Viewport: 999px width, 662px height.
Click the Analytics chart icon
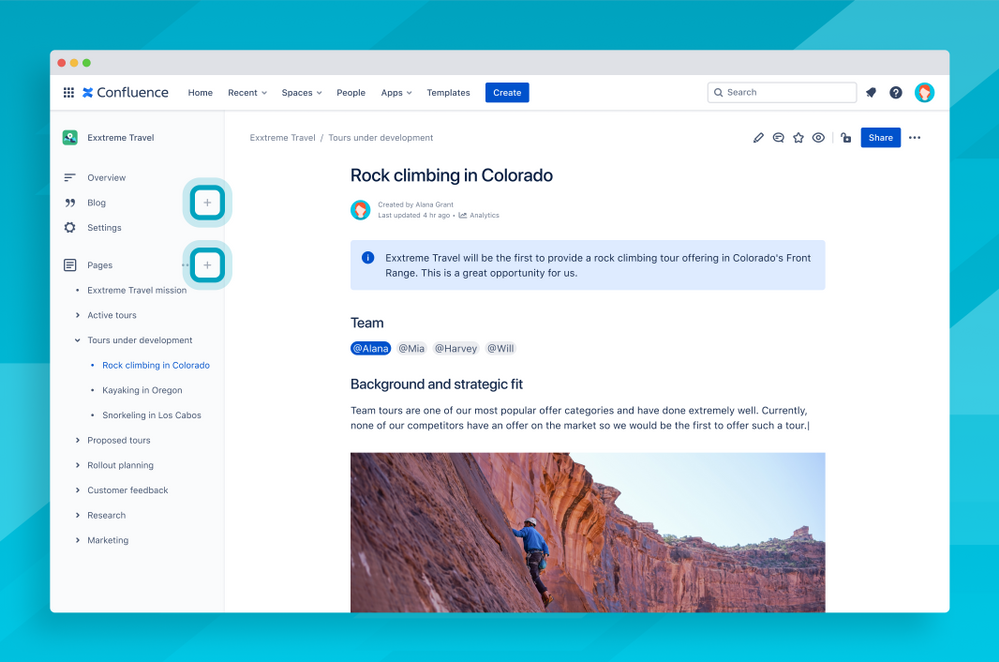tap(463, 215)
